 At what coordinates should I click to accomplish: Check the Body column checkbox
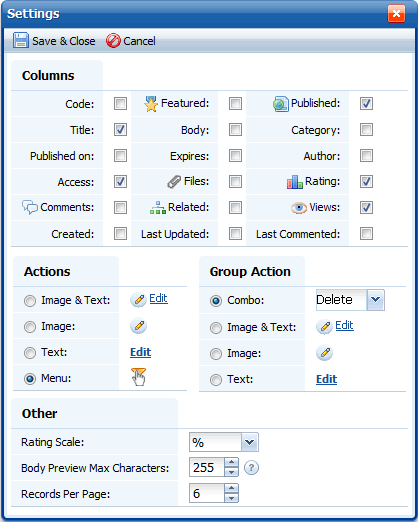[235, 129]
